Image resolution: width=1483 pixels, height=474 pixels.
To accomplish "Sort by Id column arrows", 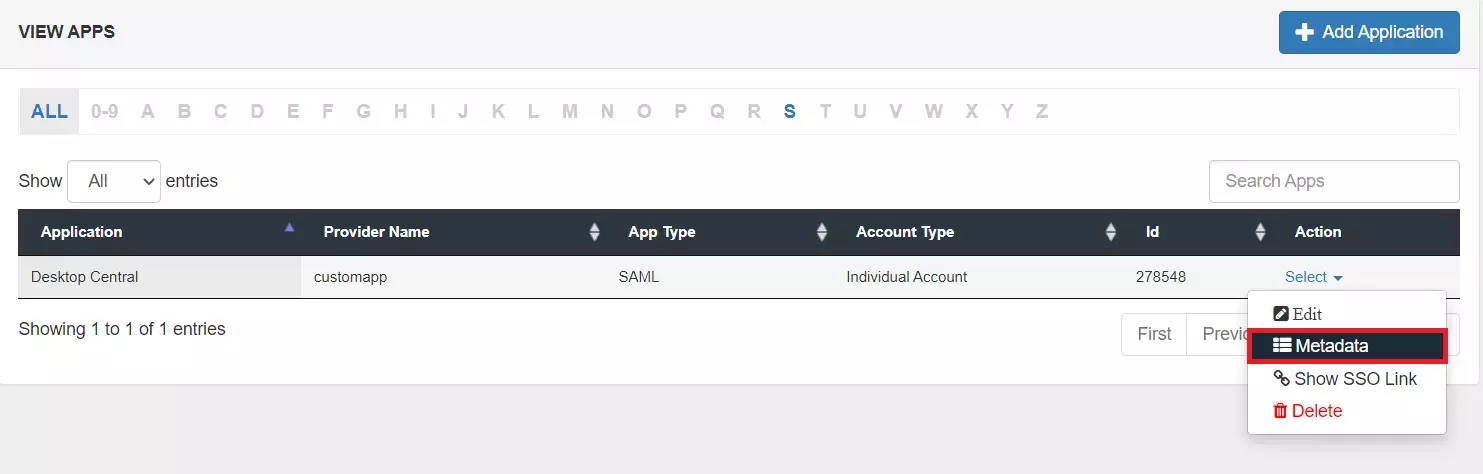I will pyautogui.click(x=1259, y=232).
